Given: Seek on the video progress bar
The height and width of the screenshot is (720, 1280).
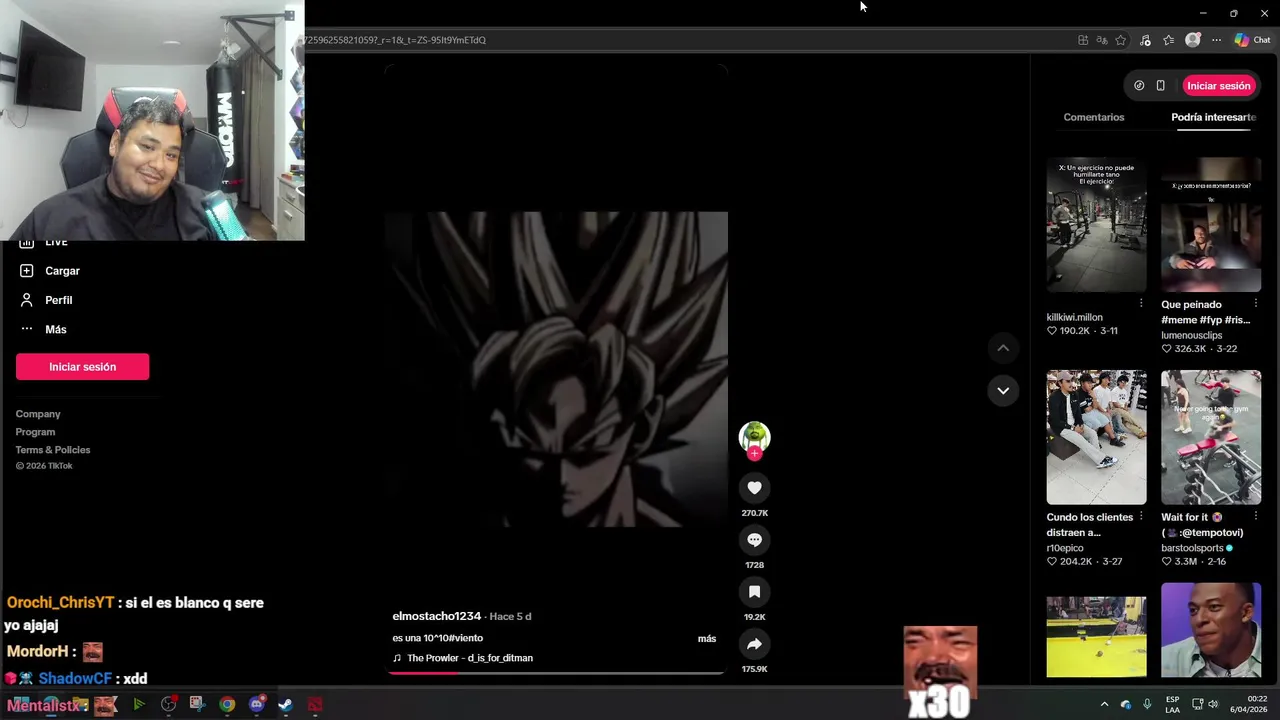Looking at the screenshot, I should (556, 673).
